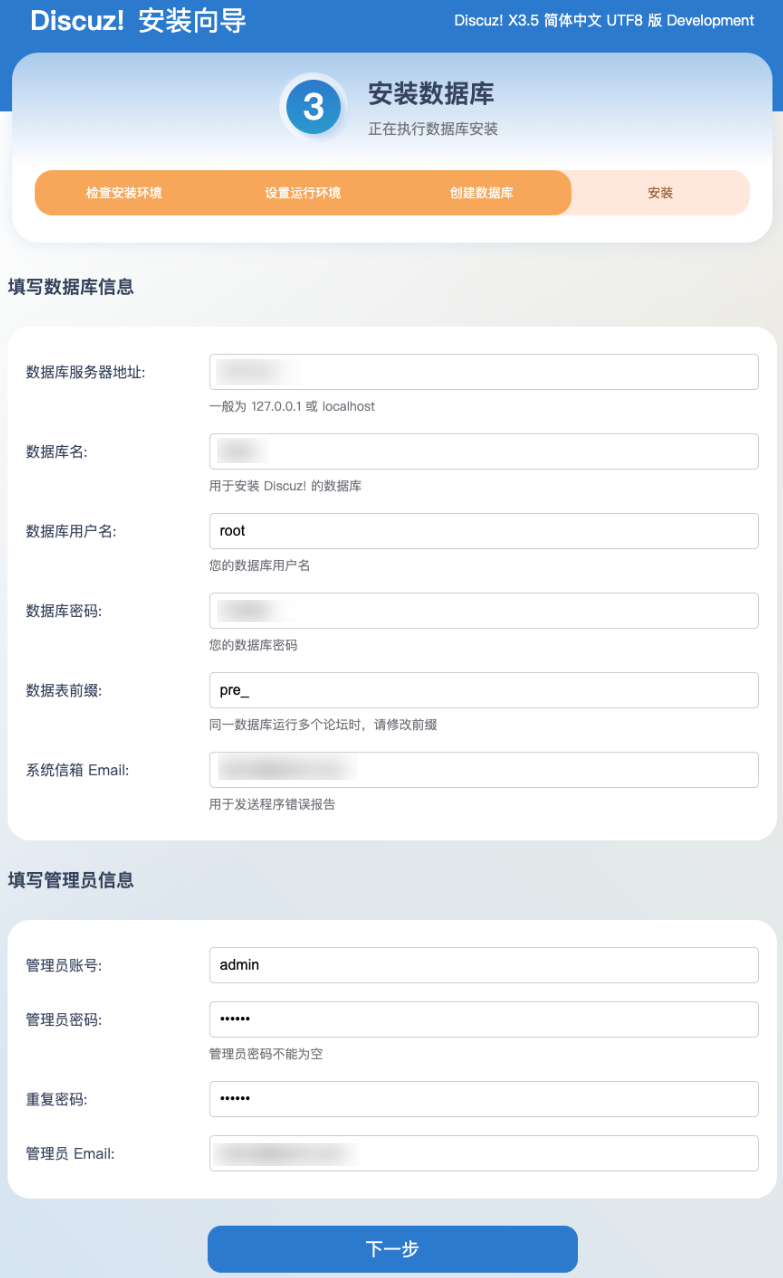Screen dimensions: 783x1278
Task: Click the Discuz! X3.5 version text
Action: (604, 20)
